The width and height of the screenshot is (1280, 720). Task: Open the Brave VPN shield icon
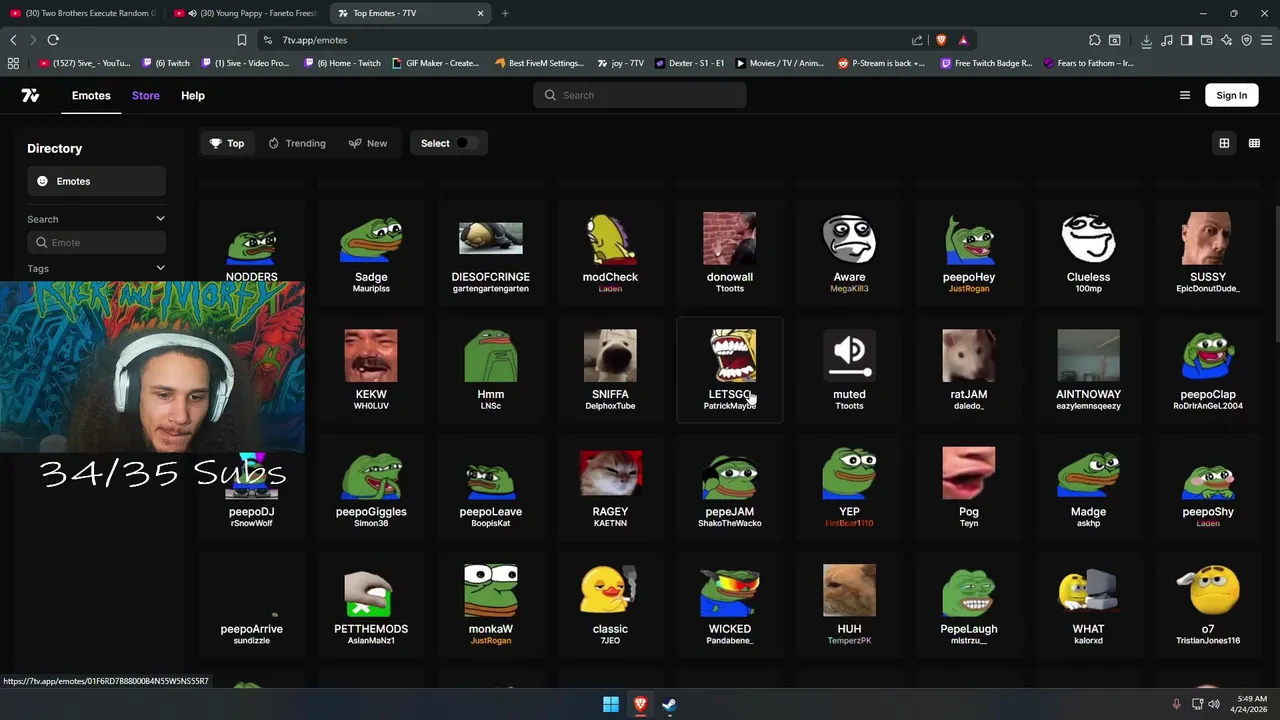[x=1247, y=40]
